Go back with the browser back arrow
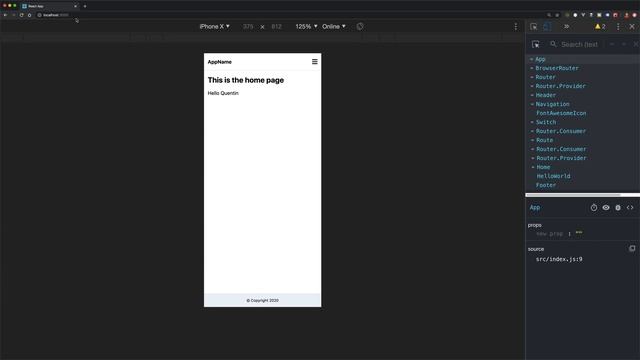 (5, 15)
